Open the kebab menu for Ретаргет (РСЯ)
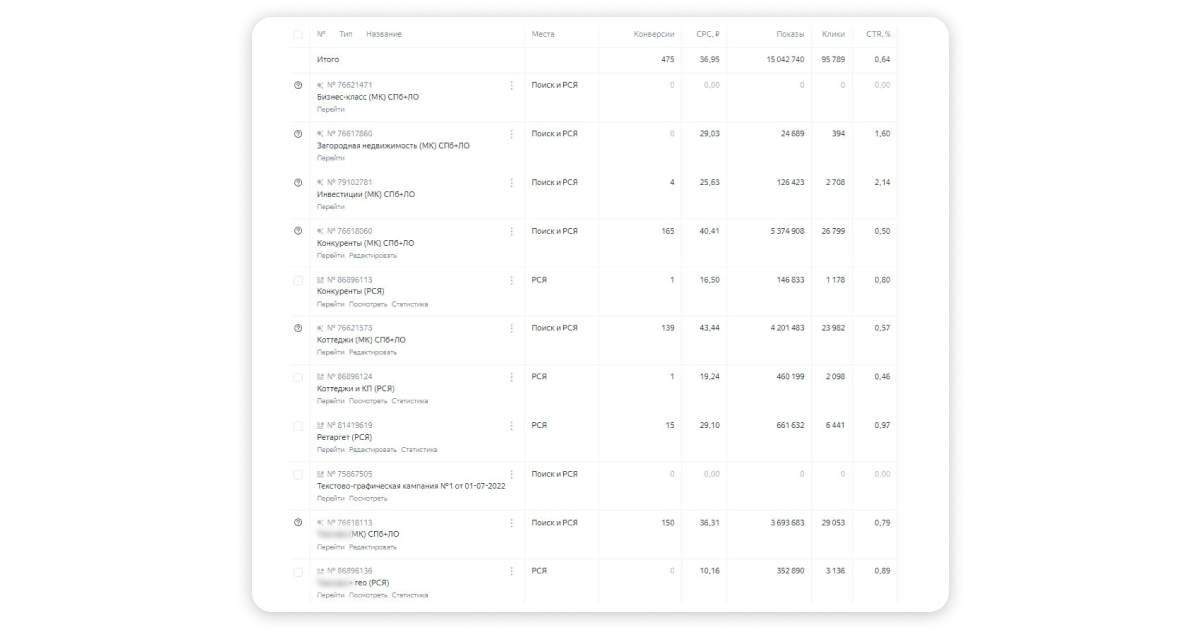This screenshot has height=630, width=1200. tap(512, 425)
